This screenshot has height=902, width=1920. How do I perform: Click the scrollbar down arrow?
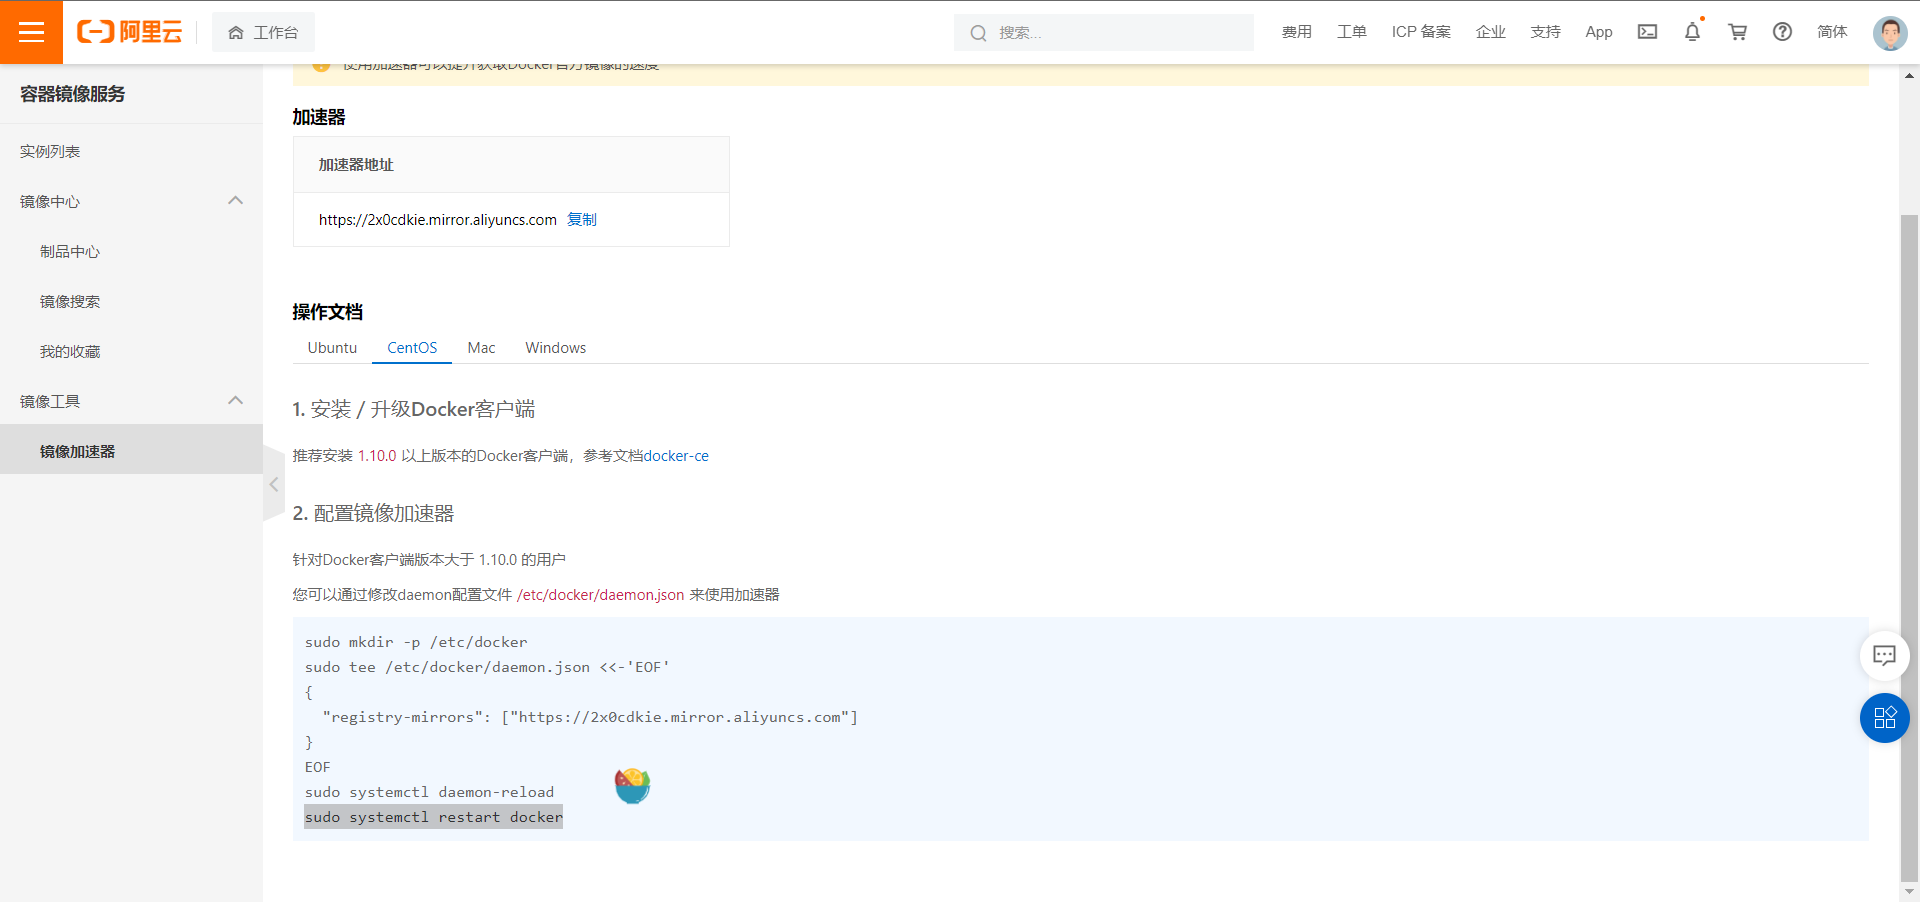coord(1909,891)
